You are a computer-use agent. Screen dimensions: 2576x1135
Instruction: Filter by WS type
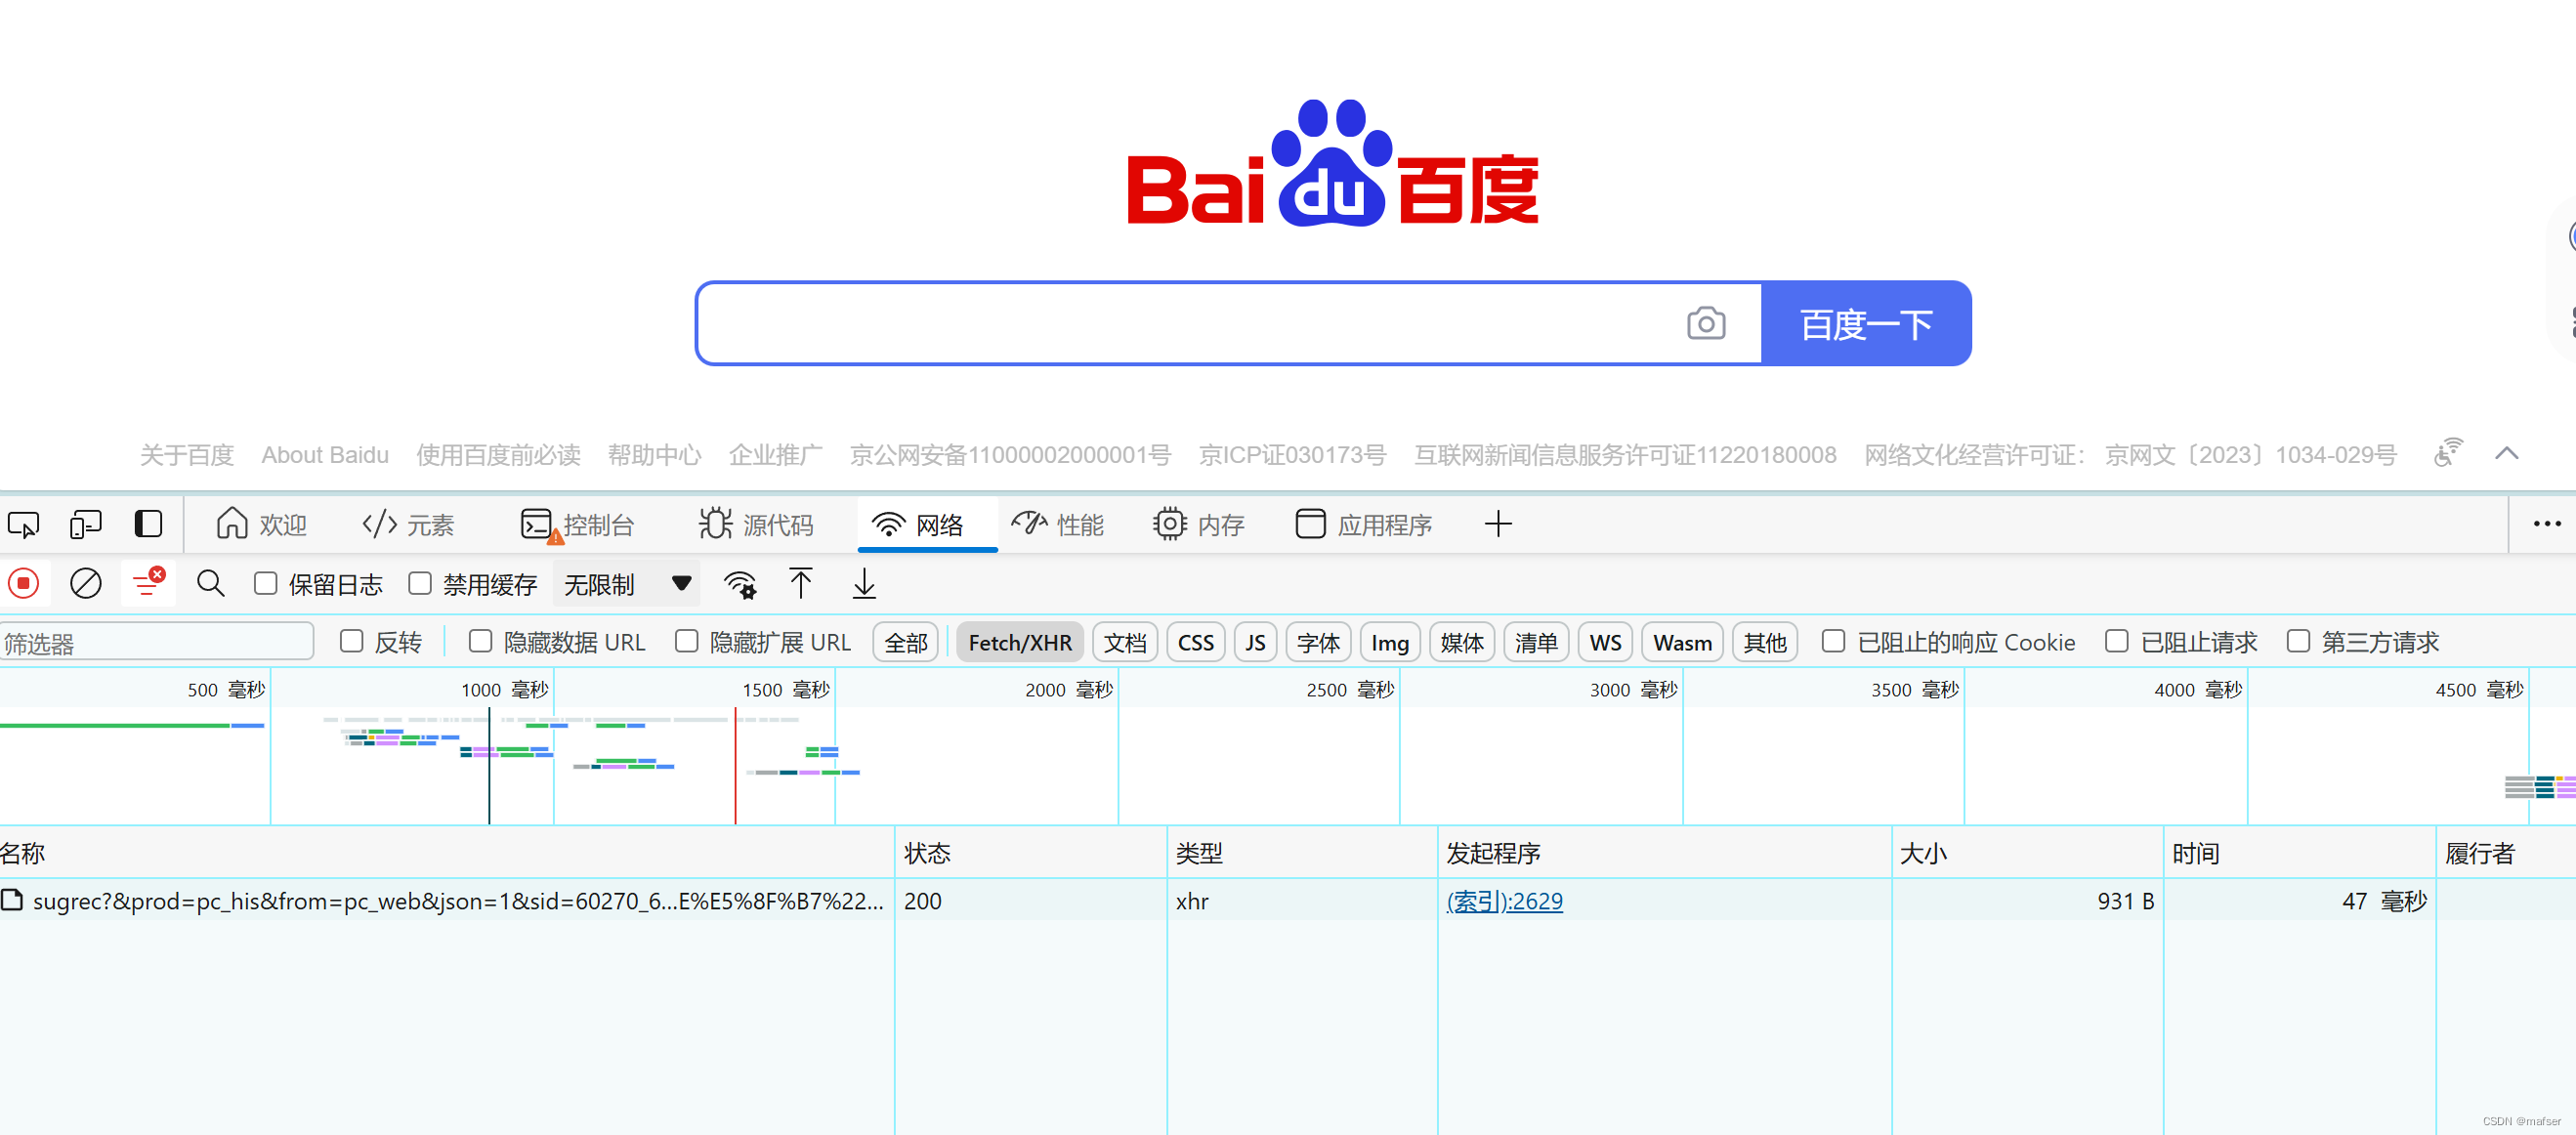click(1606, 642)
